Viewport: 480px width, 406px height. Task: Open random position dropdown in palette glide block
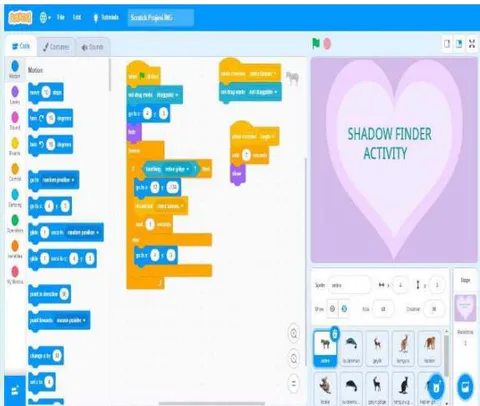pyautogui.click(x=83, y=232)
